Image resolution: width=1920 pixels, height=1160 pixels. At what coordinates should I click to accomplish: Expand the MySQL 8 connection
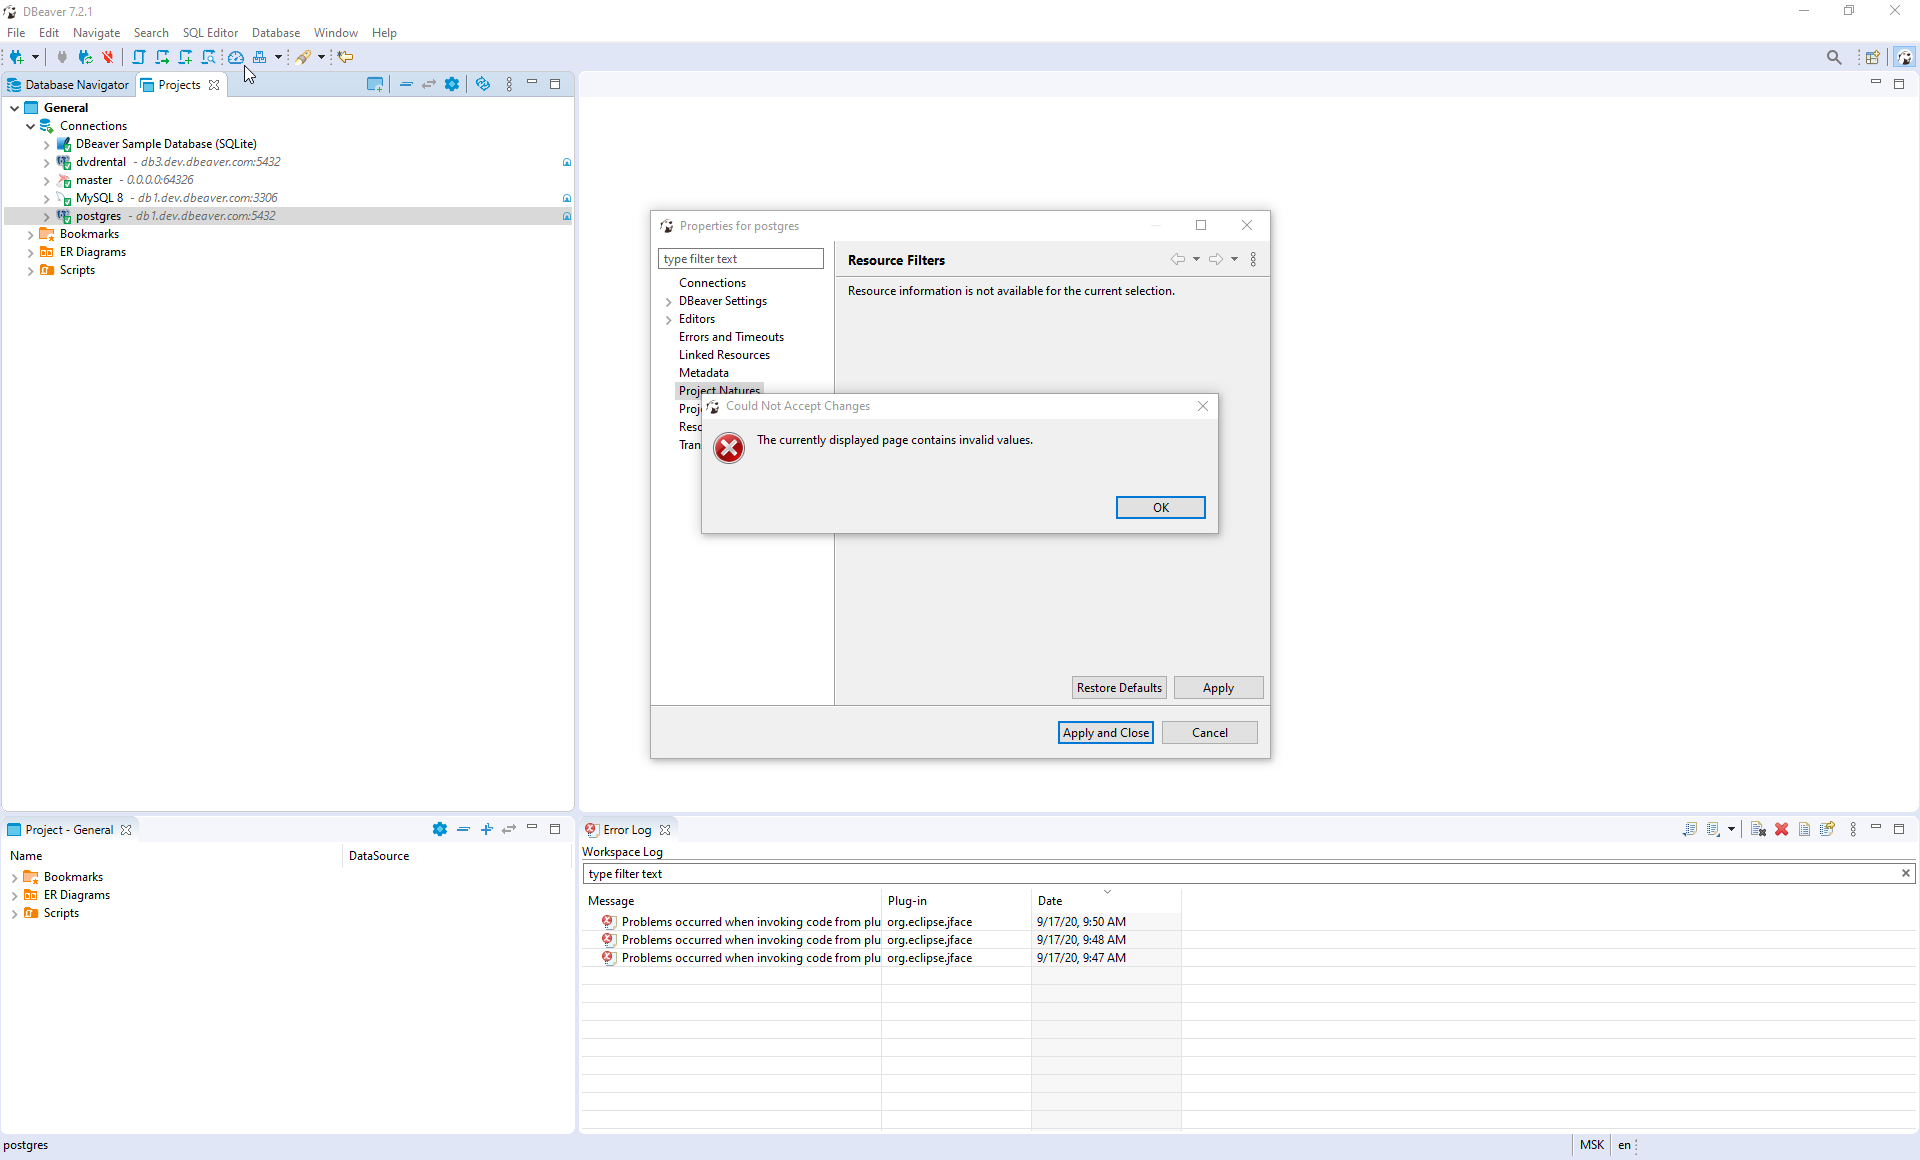click(x=46, y=198)
